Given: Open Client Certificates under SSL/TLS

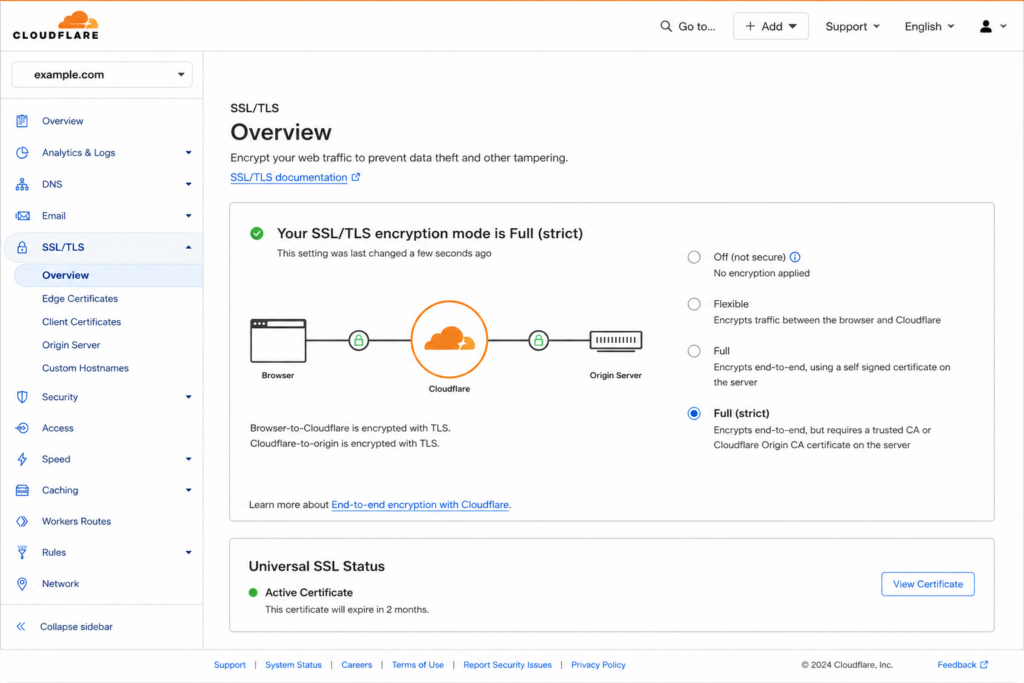Looking at the screenshot, I should (82, 322).
